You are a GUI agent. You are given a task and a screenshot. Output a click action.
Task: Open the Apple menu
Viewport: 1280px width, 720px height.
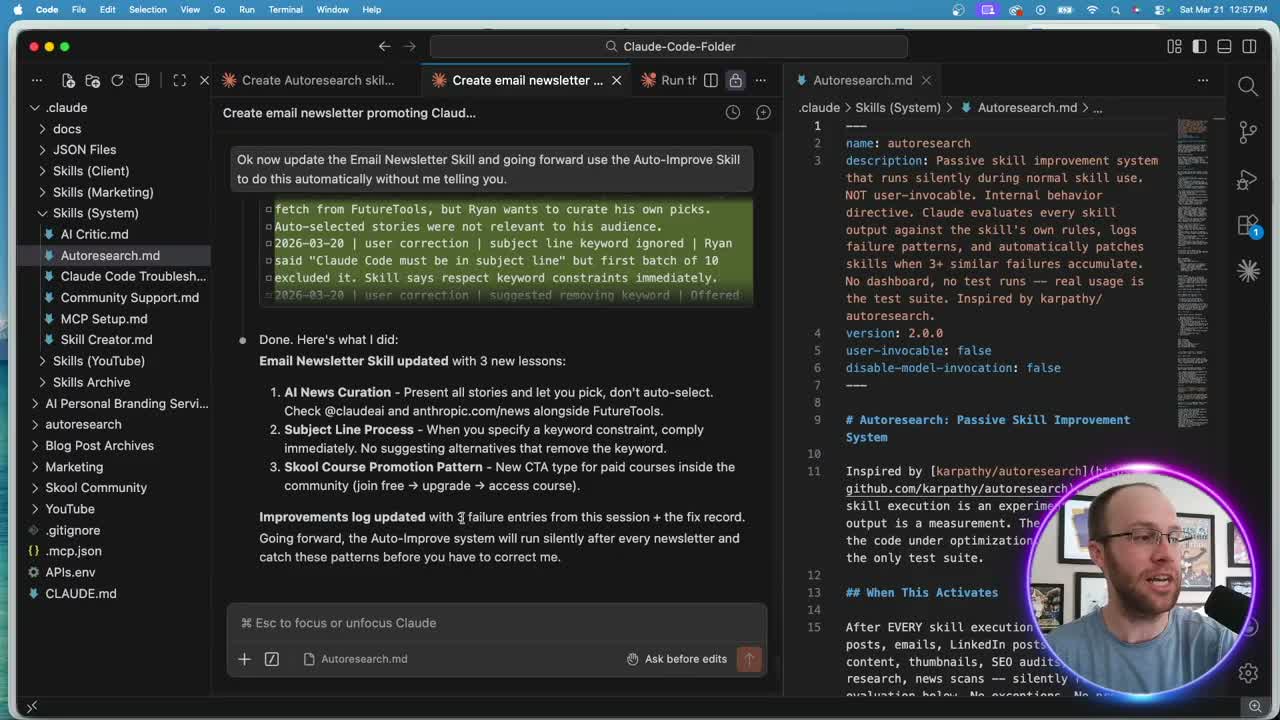pyautogui.click(x=17, y=9)
